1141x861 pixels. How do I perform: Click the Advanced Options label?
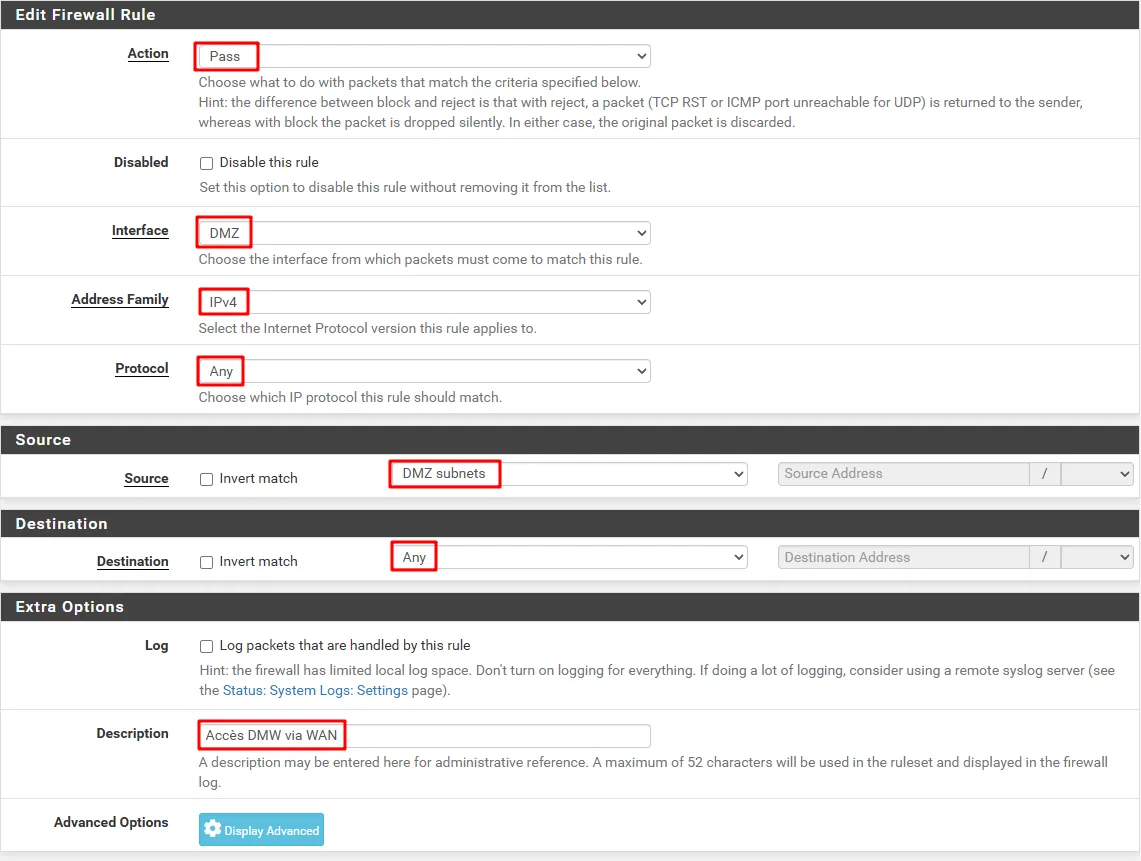(x=111, y=822)
